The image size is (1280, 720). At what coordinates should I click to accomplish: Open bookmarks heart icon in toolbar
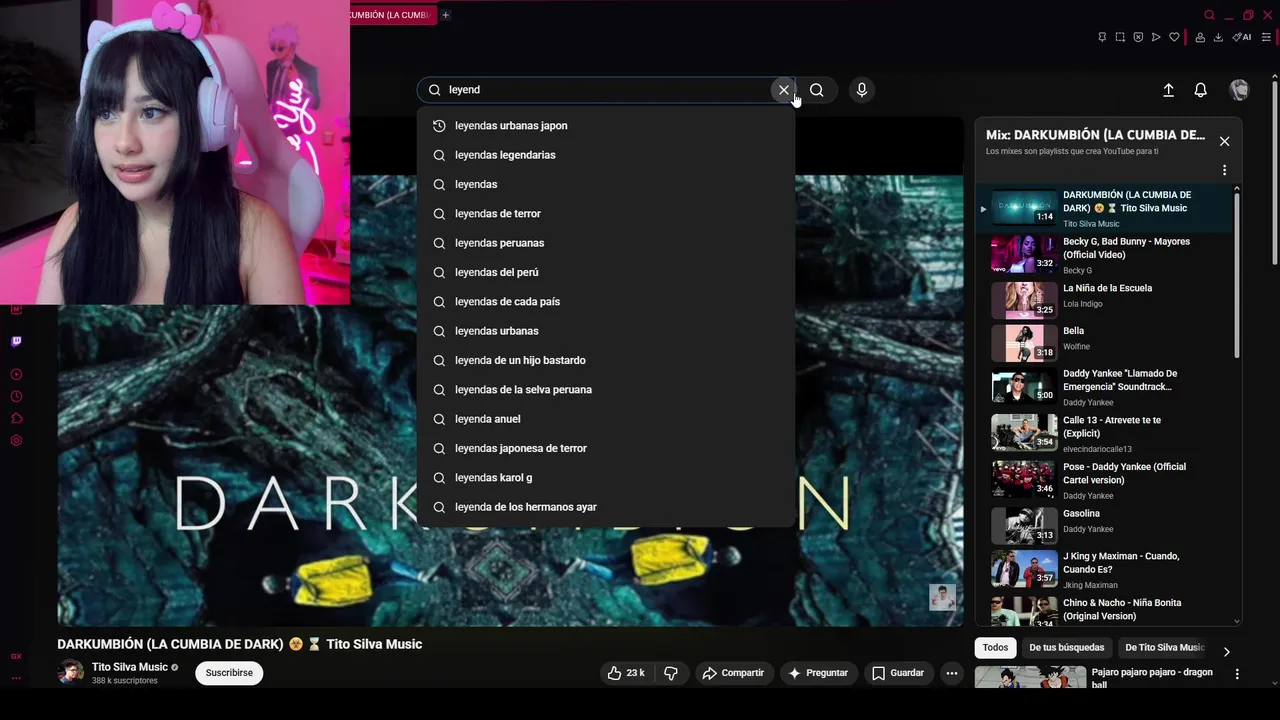click(x=1174, y=37)
